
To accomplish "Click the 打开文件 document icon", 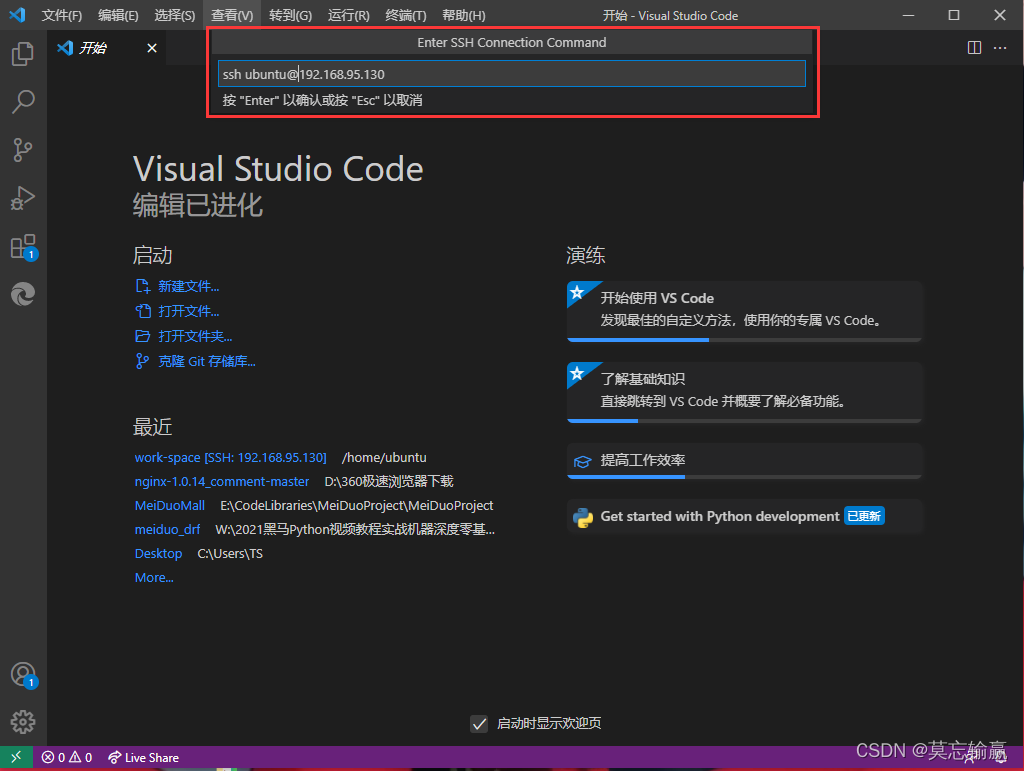I will pyautogui.click(x=142, y=311).
